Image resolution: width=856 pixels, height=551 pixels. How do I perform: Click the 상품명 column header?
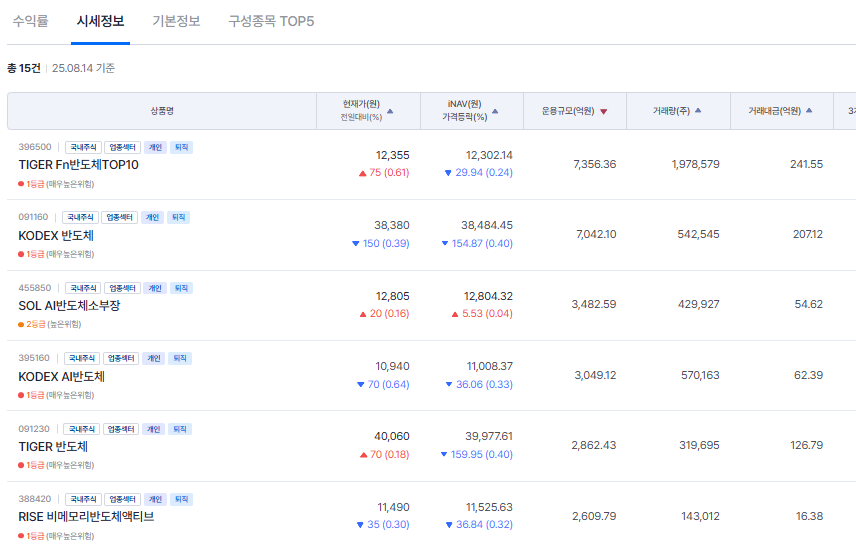(x=162, y=111)
